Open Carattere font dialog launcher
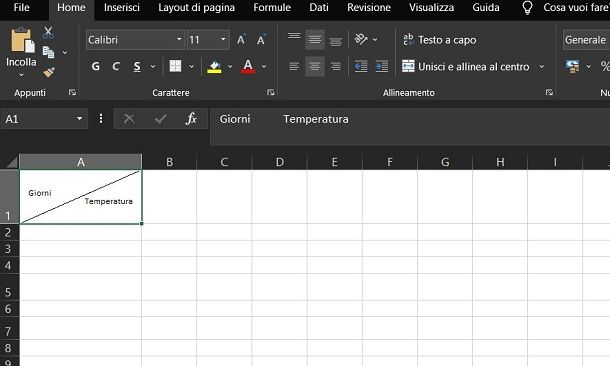Viewport: 610px width, 366px height. (271, 92)
